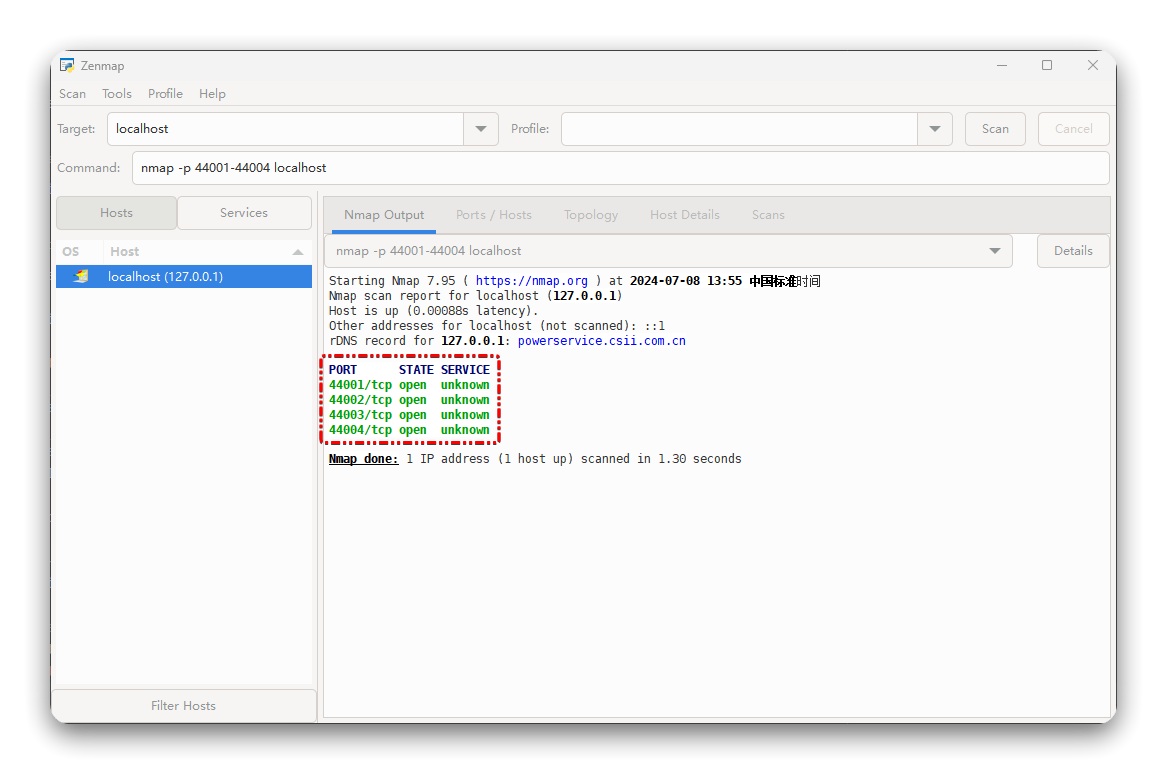Image resolution: width=1167 pixels, height=774 pixels.
Task: Switch to the Ports / Hosts tab
Action: [494, 215]
